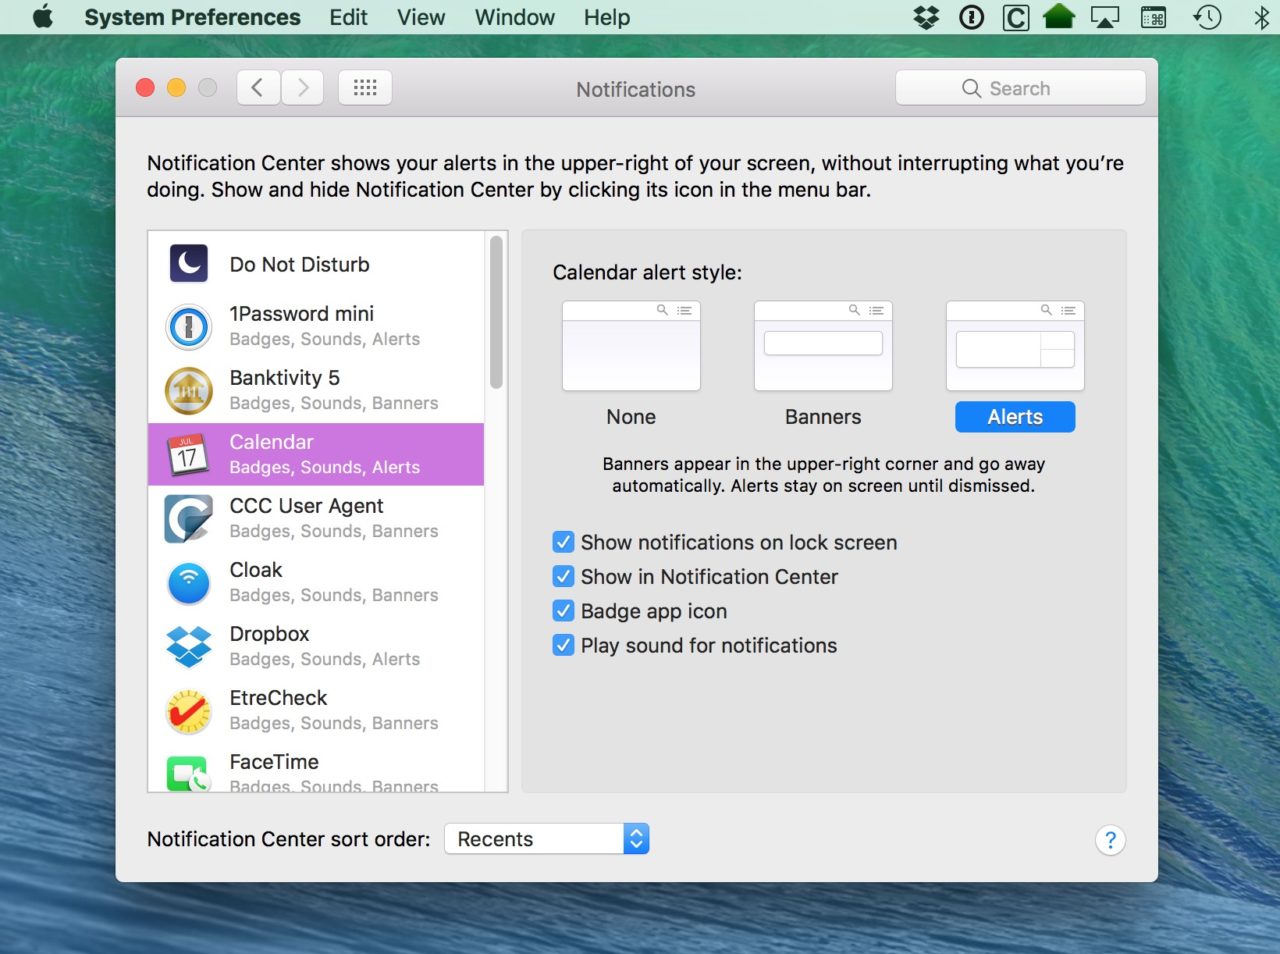
Task: Click the EtreCheck app icon
Action: [188, 711]
